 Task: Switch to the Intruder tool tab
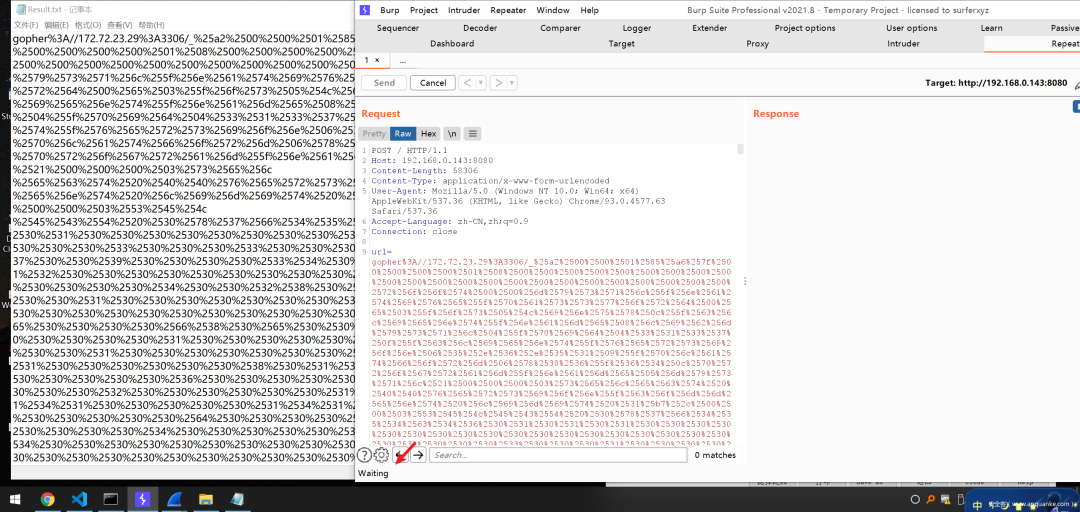[x=903, y=43]
